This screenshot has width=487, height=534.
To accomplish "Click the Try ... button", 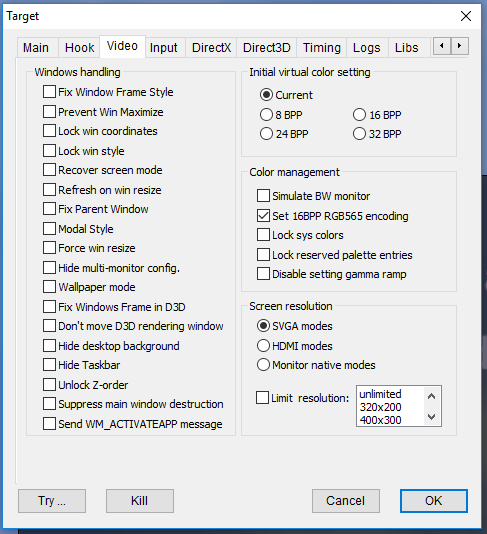I will click(52, 501).
